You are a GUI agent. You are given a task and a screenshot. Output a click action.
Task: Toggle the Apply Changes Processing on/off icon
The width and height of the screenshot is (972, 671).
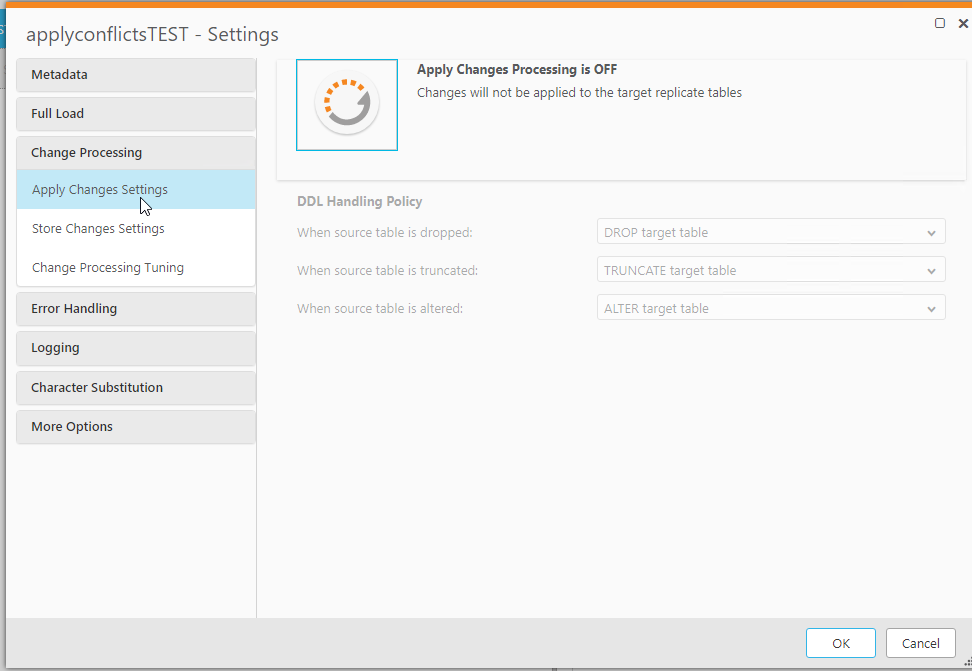click(347, 105)
